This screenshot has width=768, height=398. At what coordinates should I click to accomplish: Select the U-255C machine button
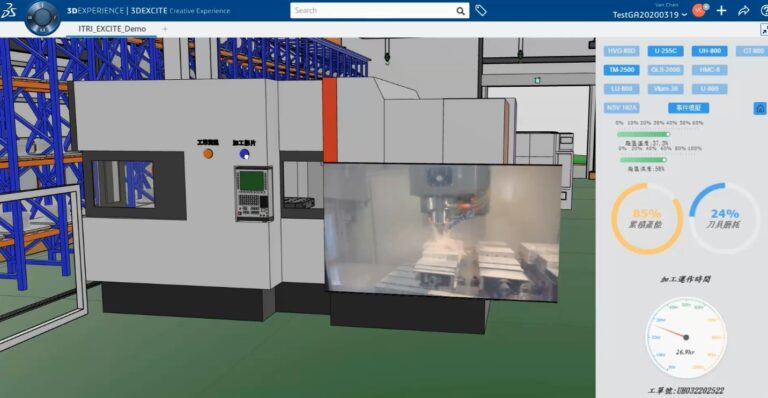tap(665, 51)
